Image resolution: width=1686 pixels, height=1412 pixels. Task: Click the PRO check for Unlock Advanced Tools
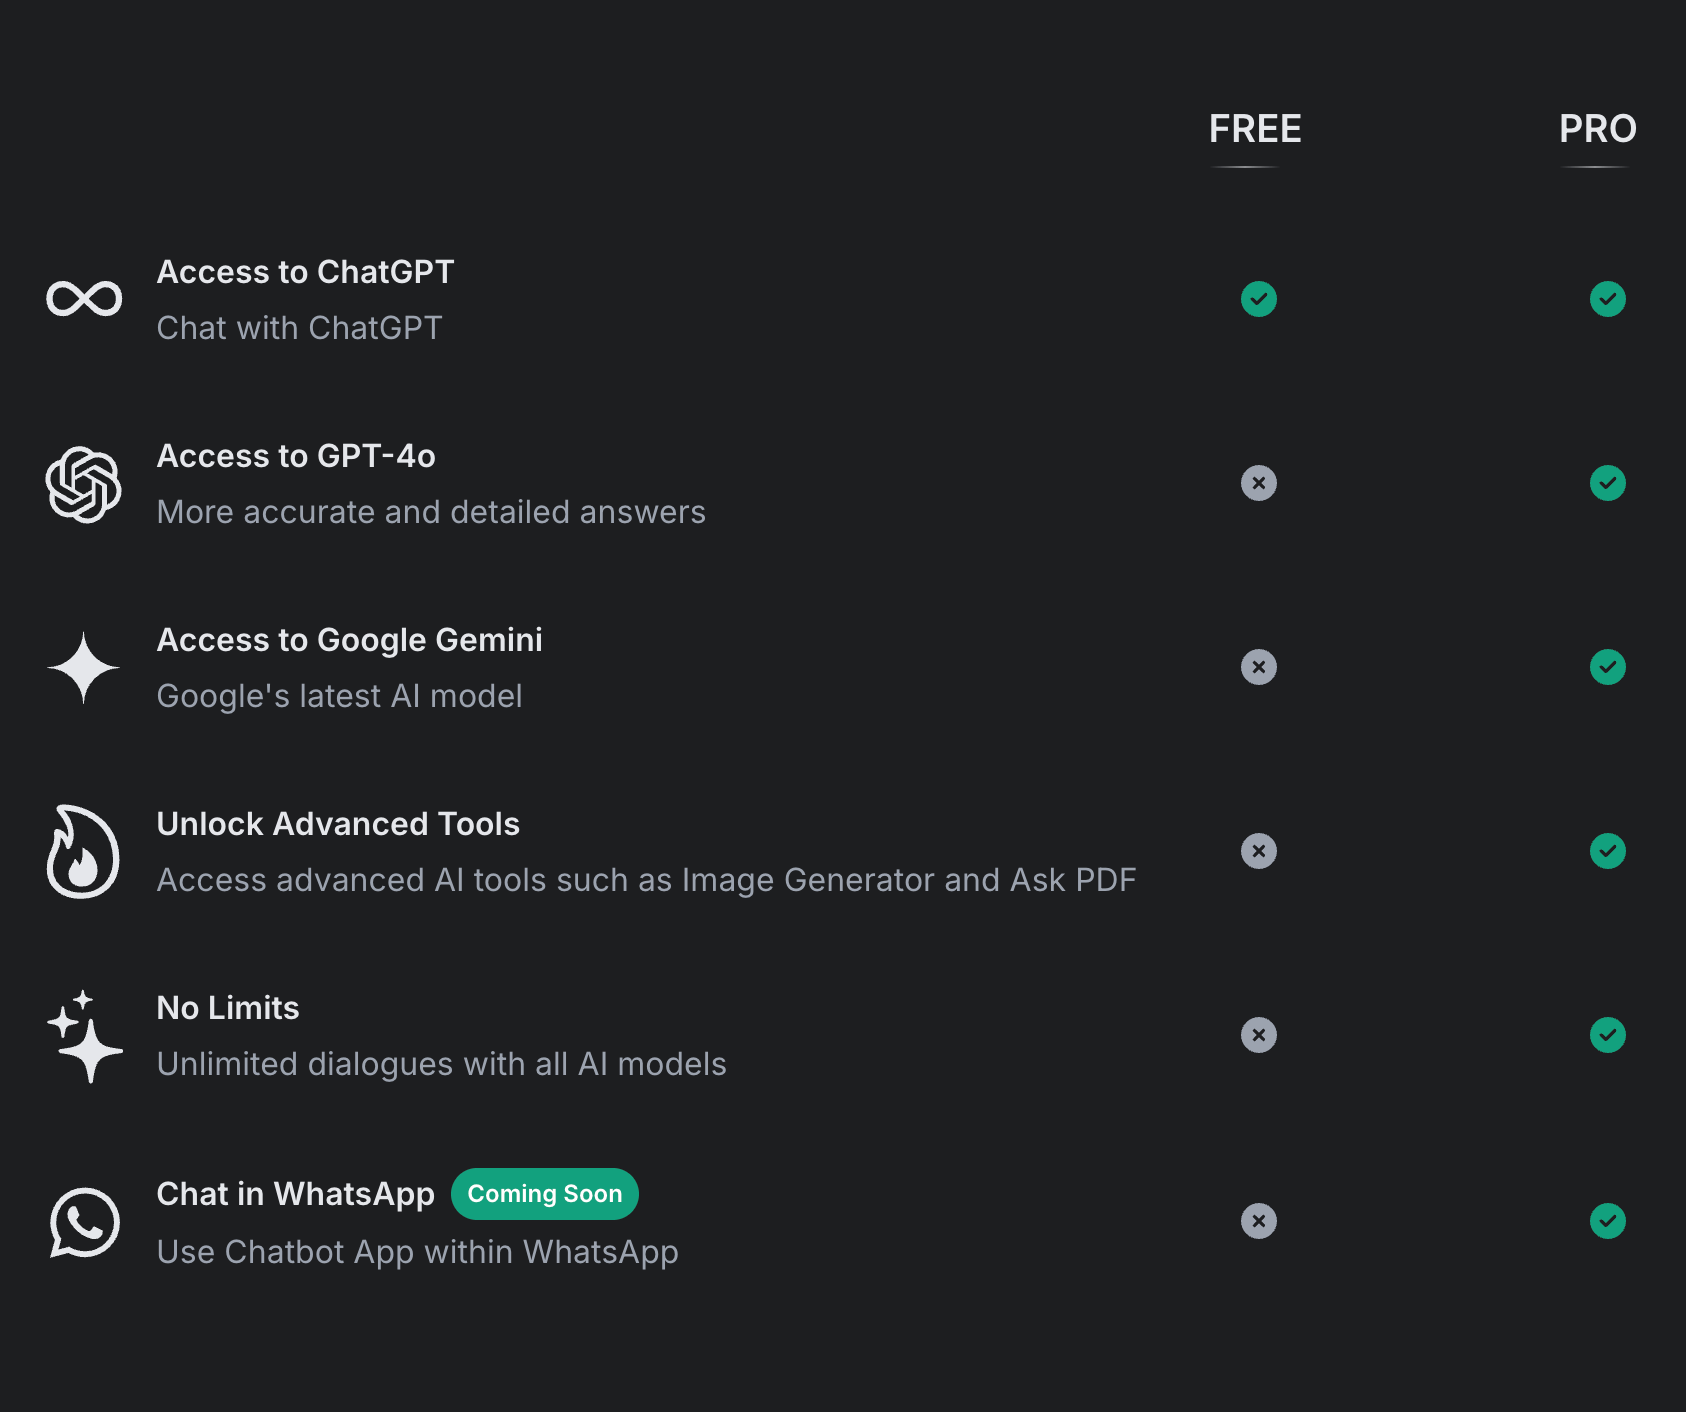(x=1608, y=851)
